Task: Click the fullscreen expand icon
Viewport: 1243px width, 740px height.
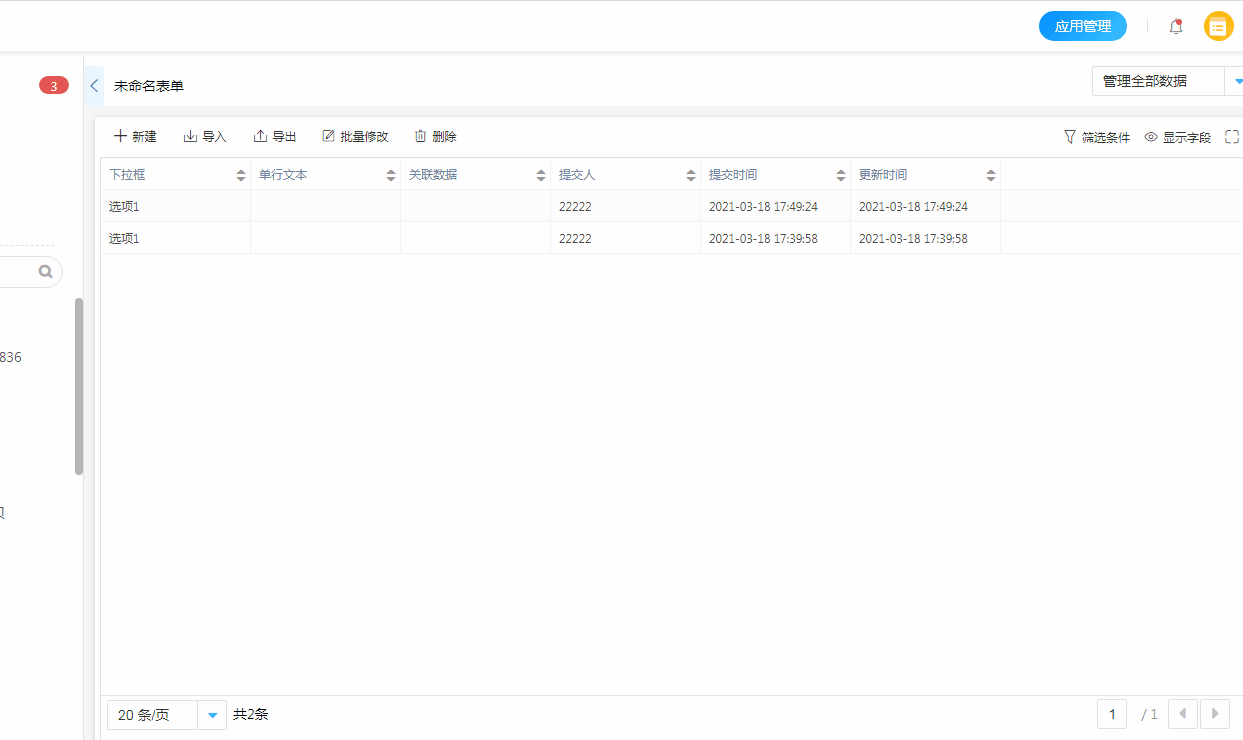Action: (1232, 137)
